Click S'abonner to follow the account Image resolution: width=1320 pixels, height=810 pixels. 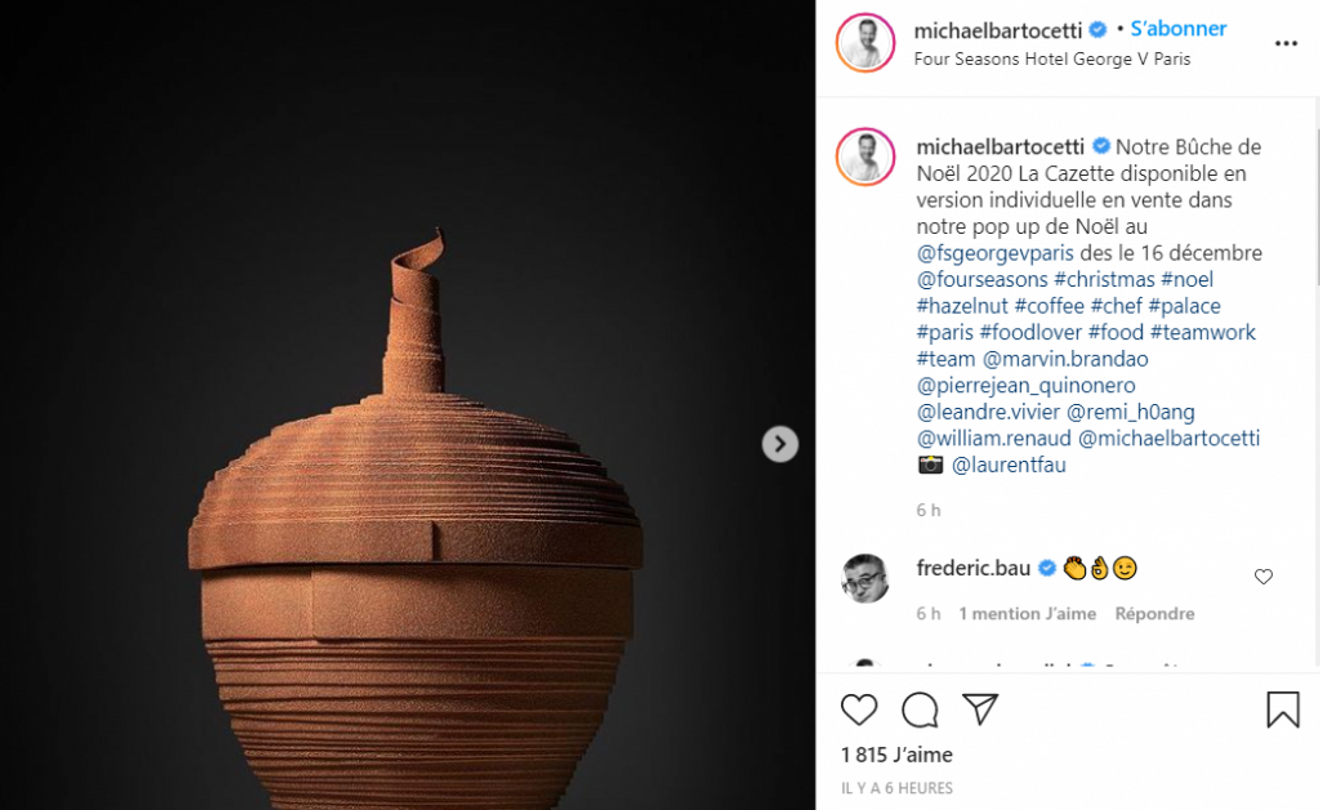point(1178,29)
